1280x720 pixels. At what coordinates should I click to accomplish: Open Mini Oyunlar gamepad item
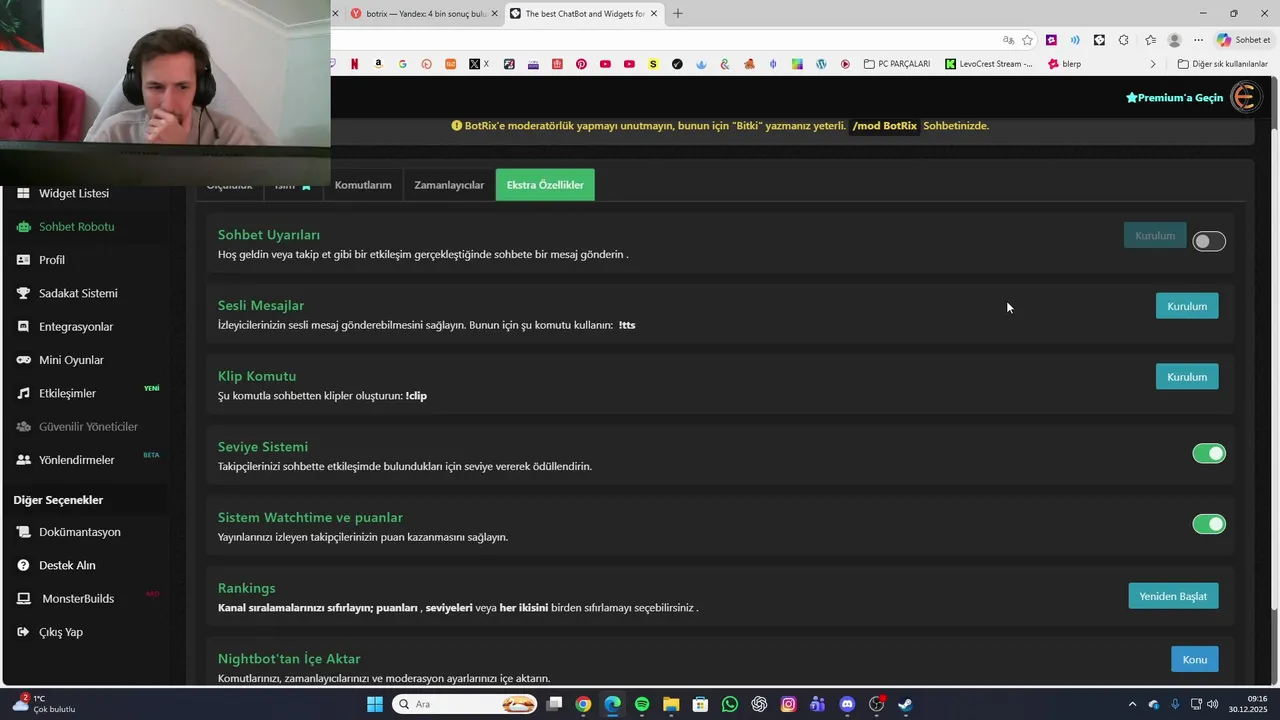[60, 360]
